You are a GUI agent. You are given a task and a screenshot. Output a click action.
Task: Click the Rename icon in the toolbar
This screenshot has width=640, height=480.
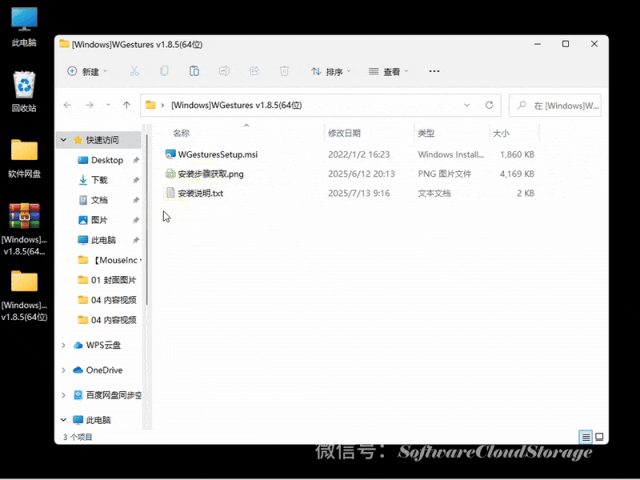point(224,71)
